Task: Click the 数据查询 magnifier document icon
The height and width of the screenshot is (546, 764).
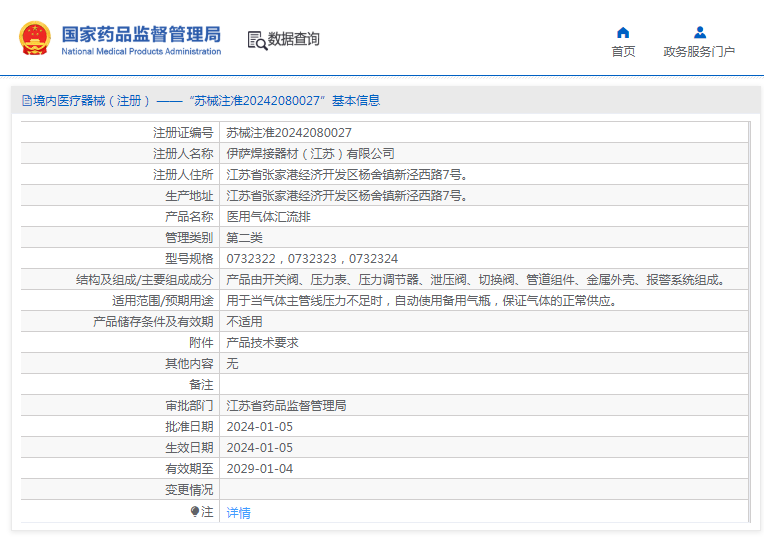Action: coord(257,40)
